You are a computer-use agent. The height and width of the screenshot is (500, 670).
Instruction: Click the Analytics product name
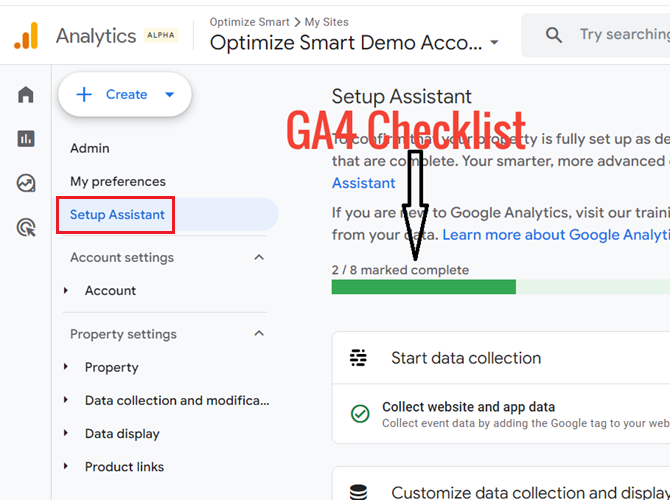(x=96, y=36)
